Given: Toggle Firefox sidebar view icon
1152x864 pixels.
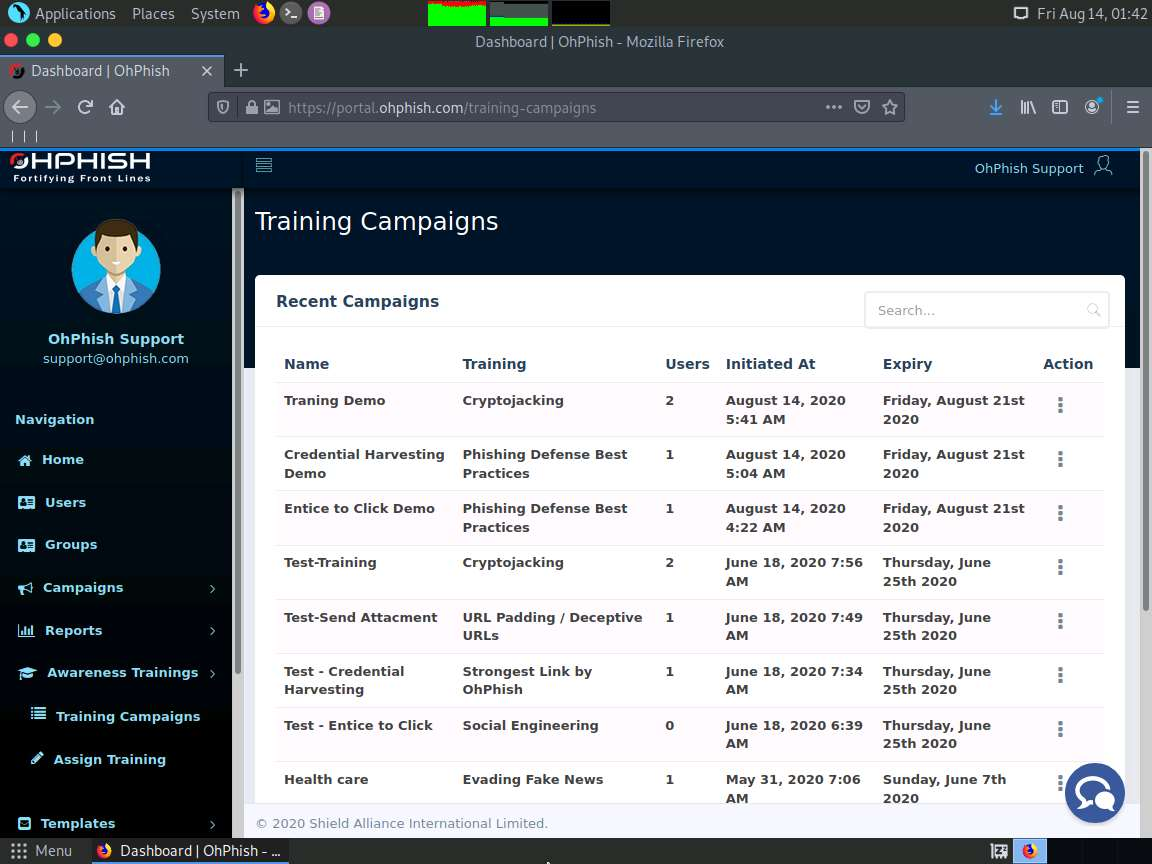Looking at the screenshot, I should click(1059, 107).
